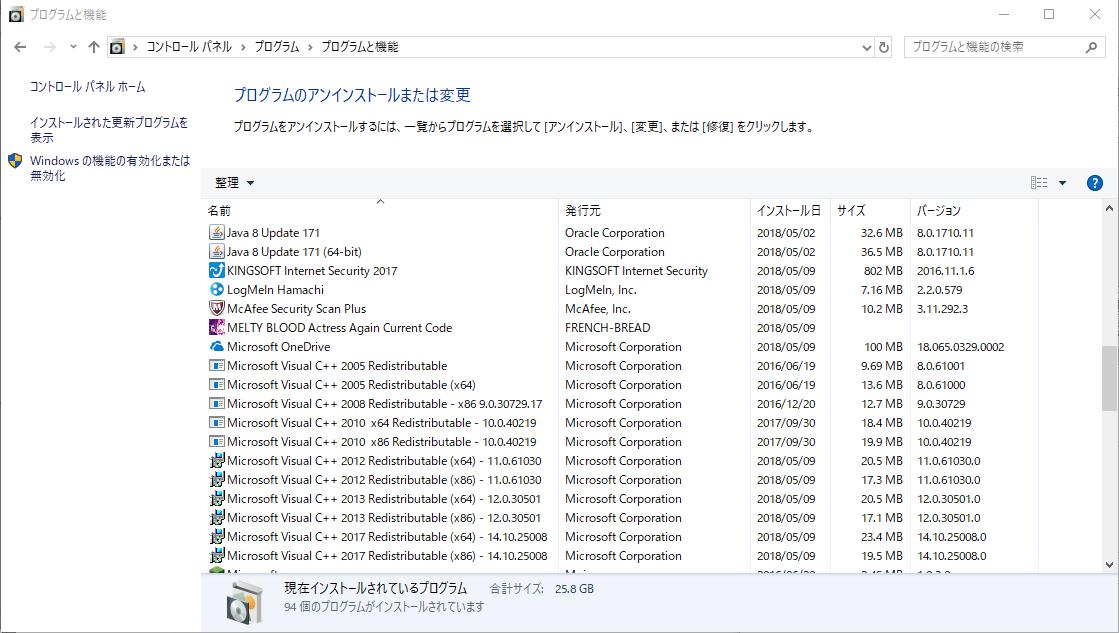Open recent locations dropdown arrow
Image resolution: width=1119 pixels, height=633 pixels.
click(73, 47)
